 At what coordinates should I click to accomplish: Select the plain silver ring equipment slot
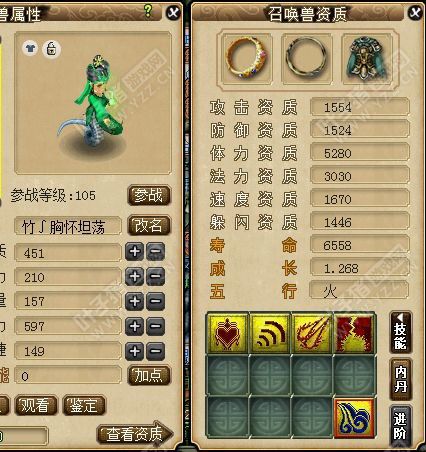tap(307, 59)
